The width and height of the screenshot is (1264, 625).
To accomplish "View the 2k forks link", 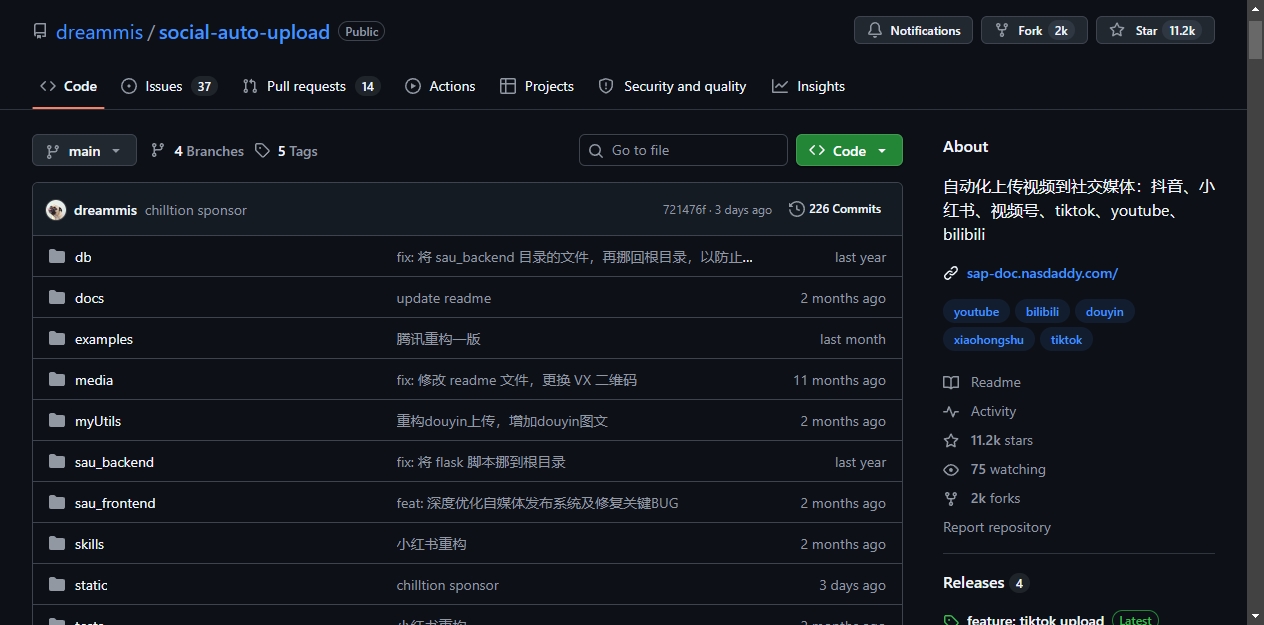I will tap(995, 498).
